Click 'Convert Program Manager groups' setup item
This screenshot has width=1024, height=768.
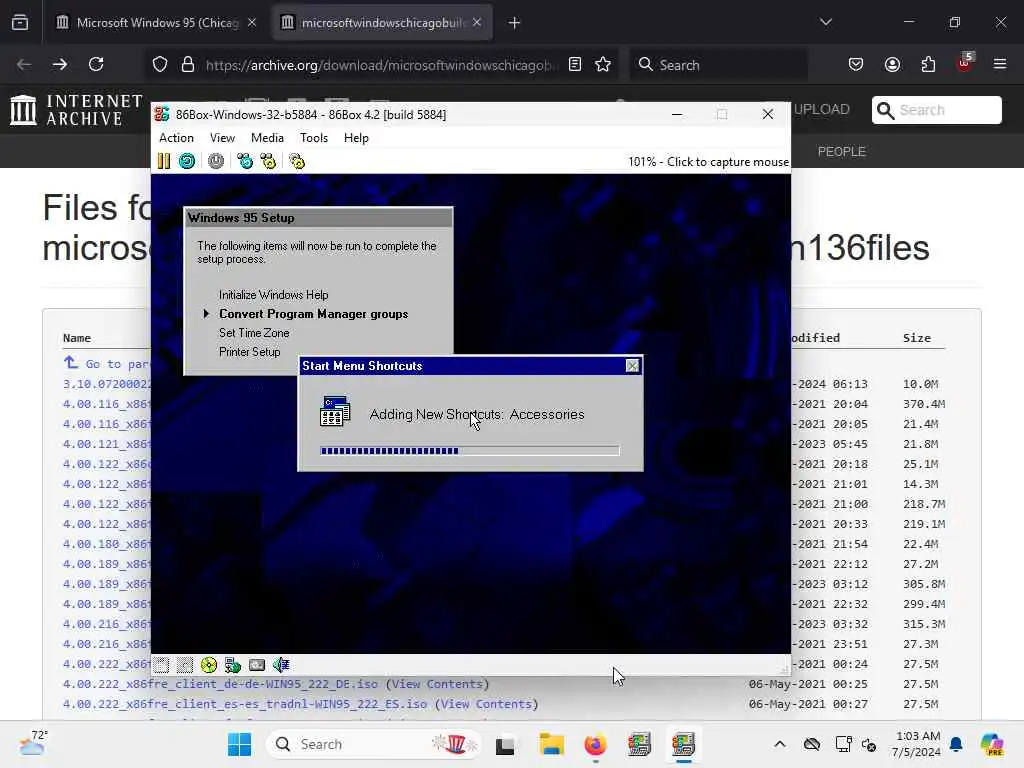coord(313,314)
